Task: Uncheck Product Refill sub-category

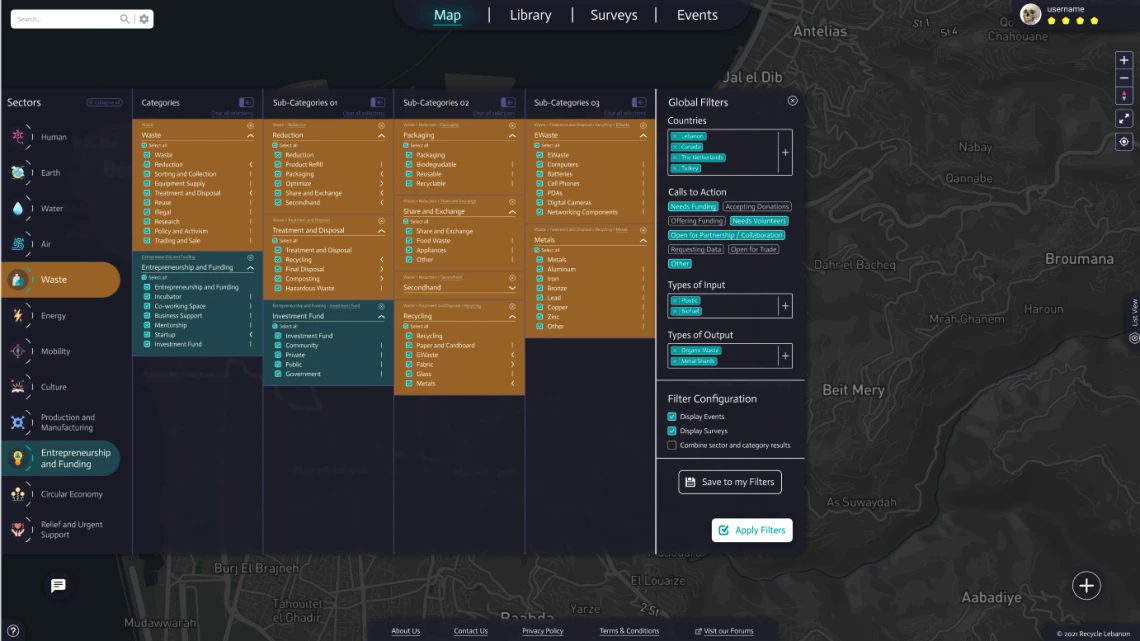Action: (278, 164)
